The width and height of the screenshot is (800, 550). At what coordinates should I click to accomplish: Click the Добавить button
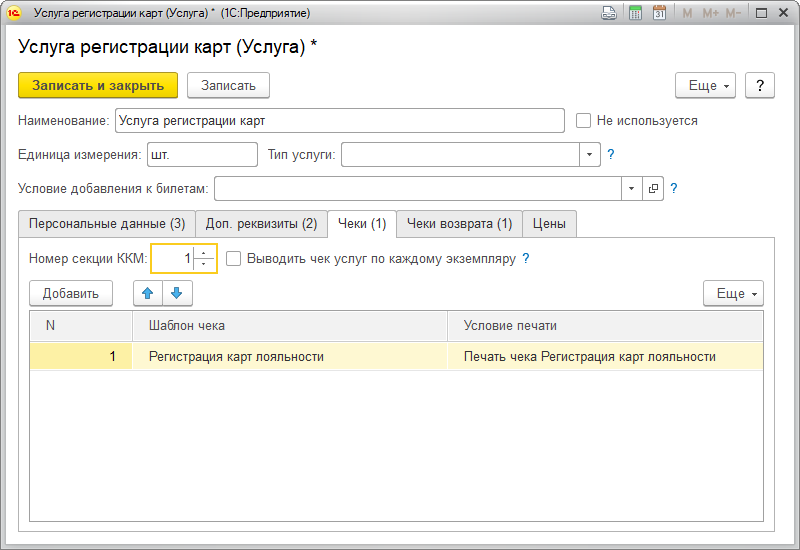[x=71, y=293]
